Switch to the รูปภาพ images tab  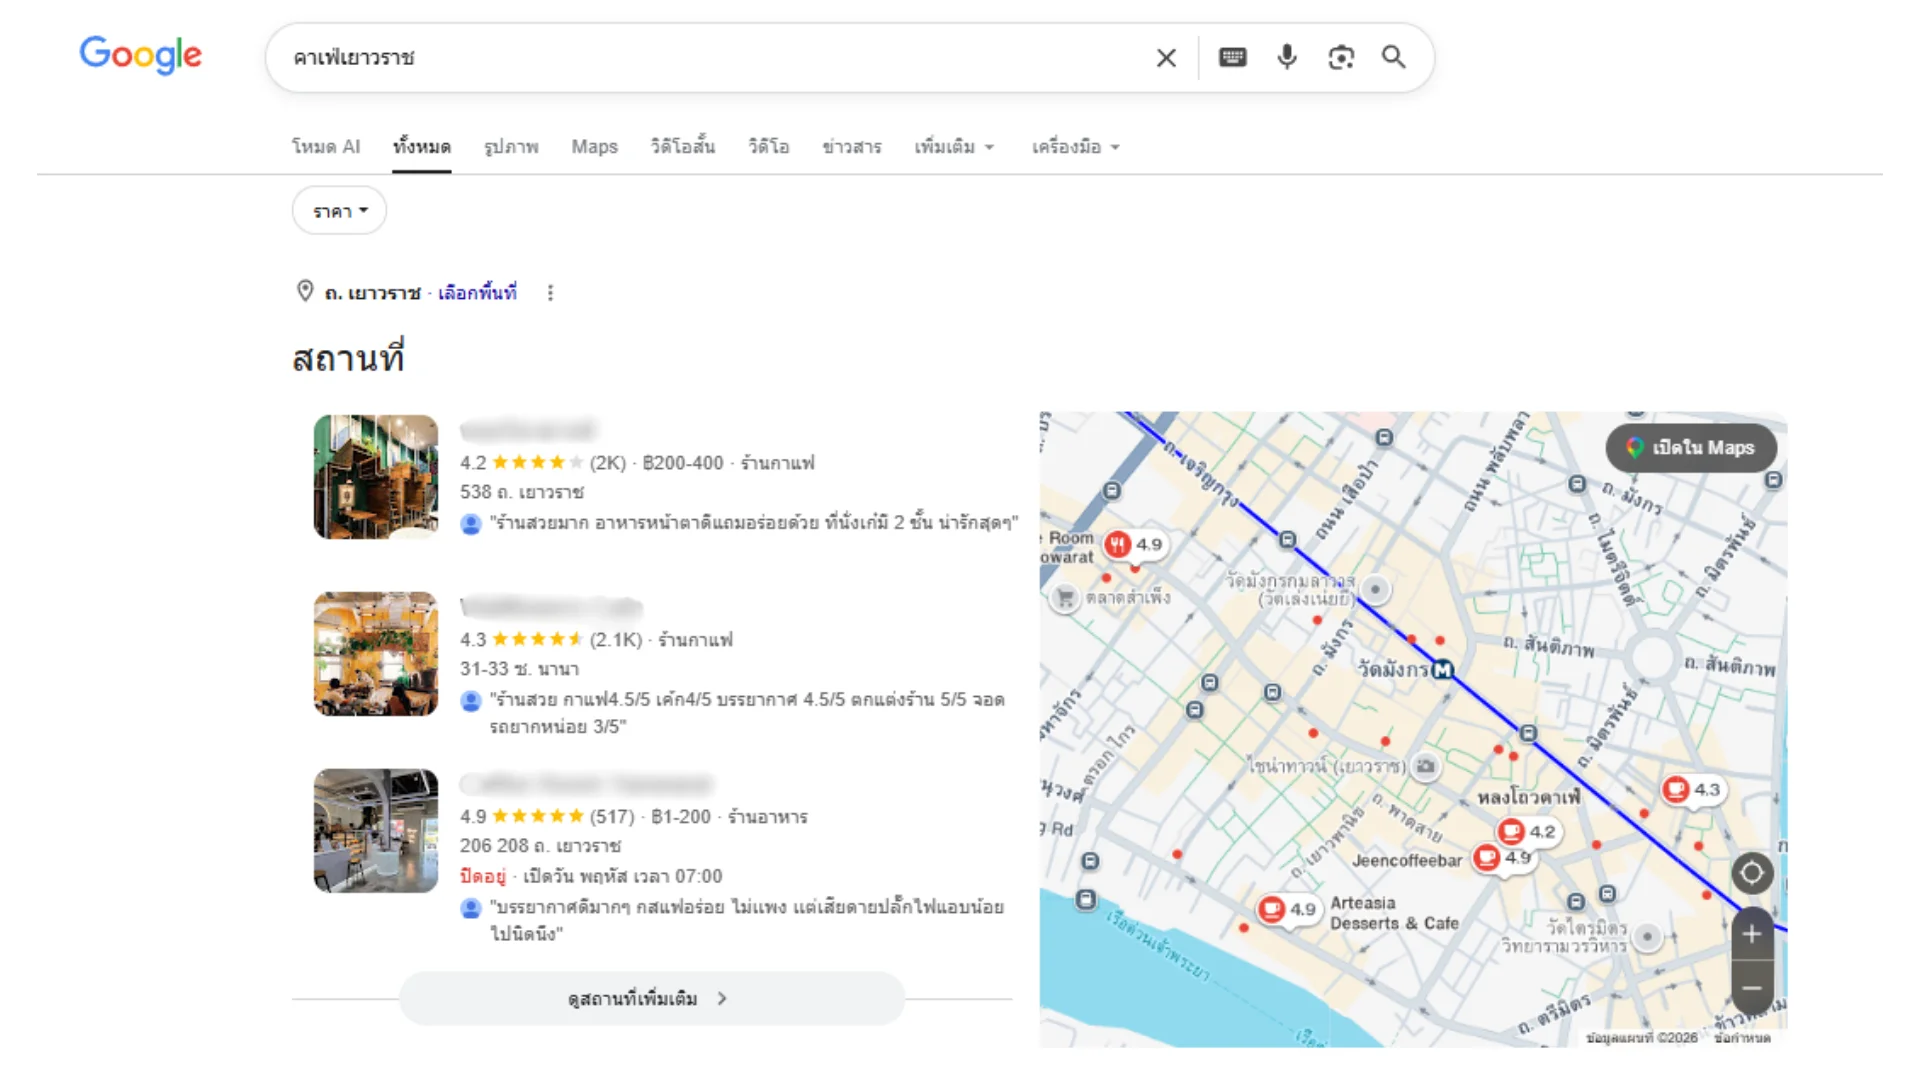pos(511,147)
